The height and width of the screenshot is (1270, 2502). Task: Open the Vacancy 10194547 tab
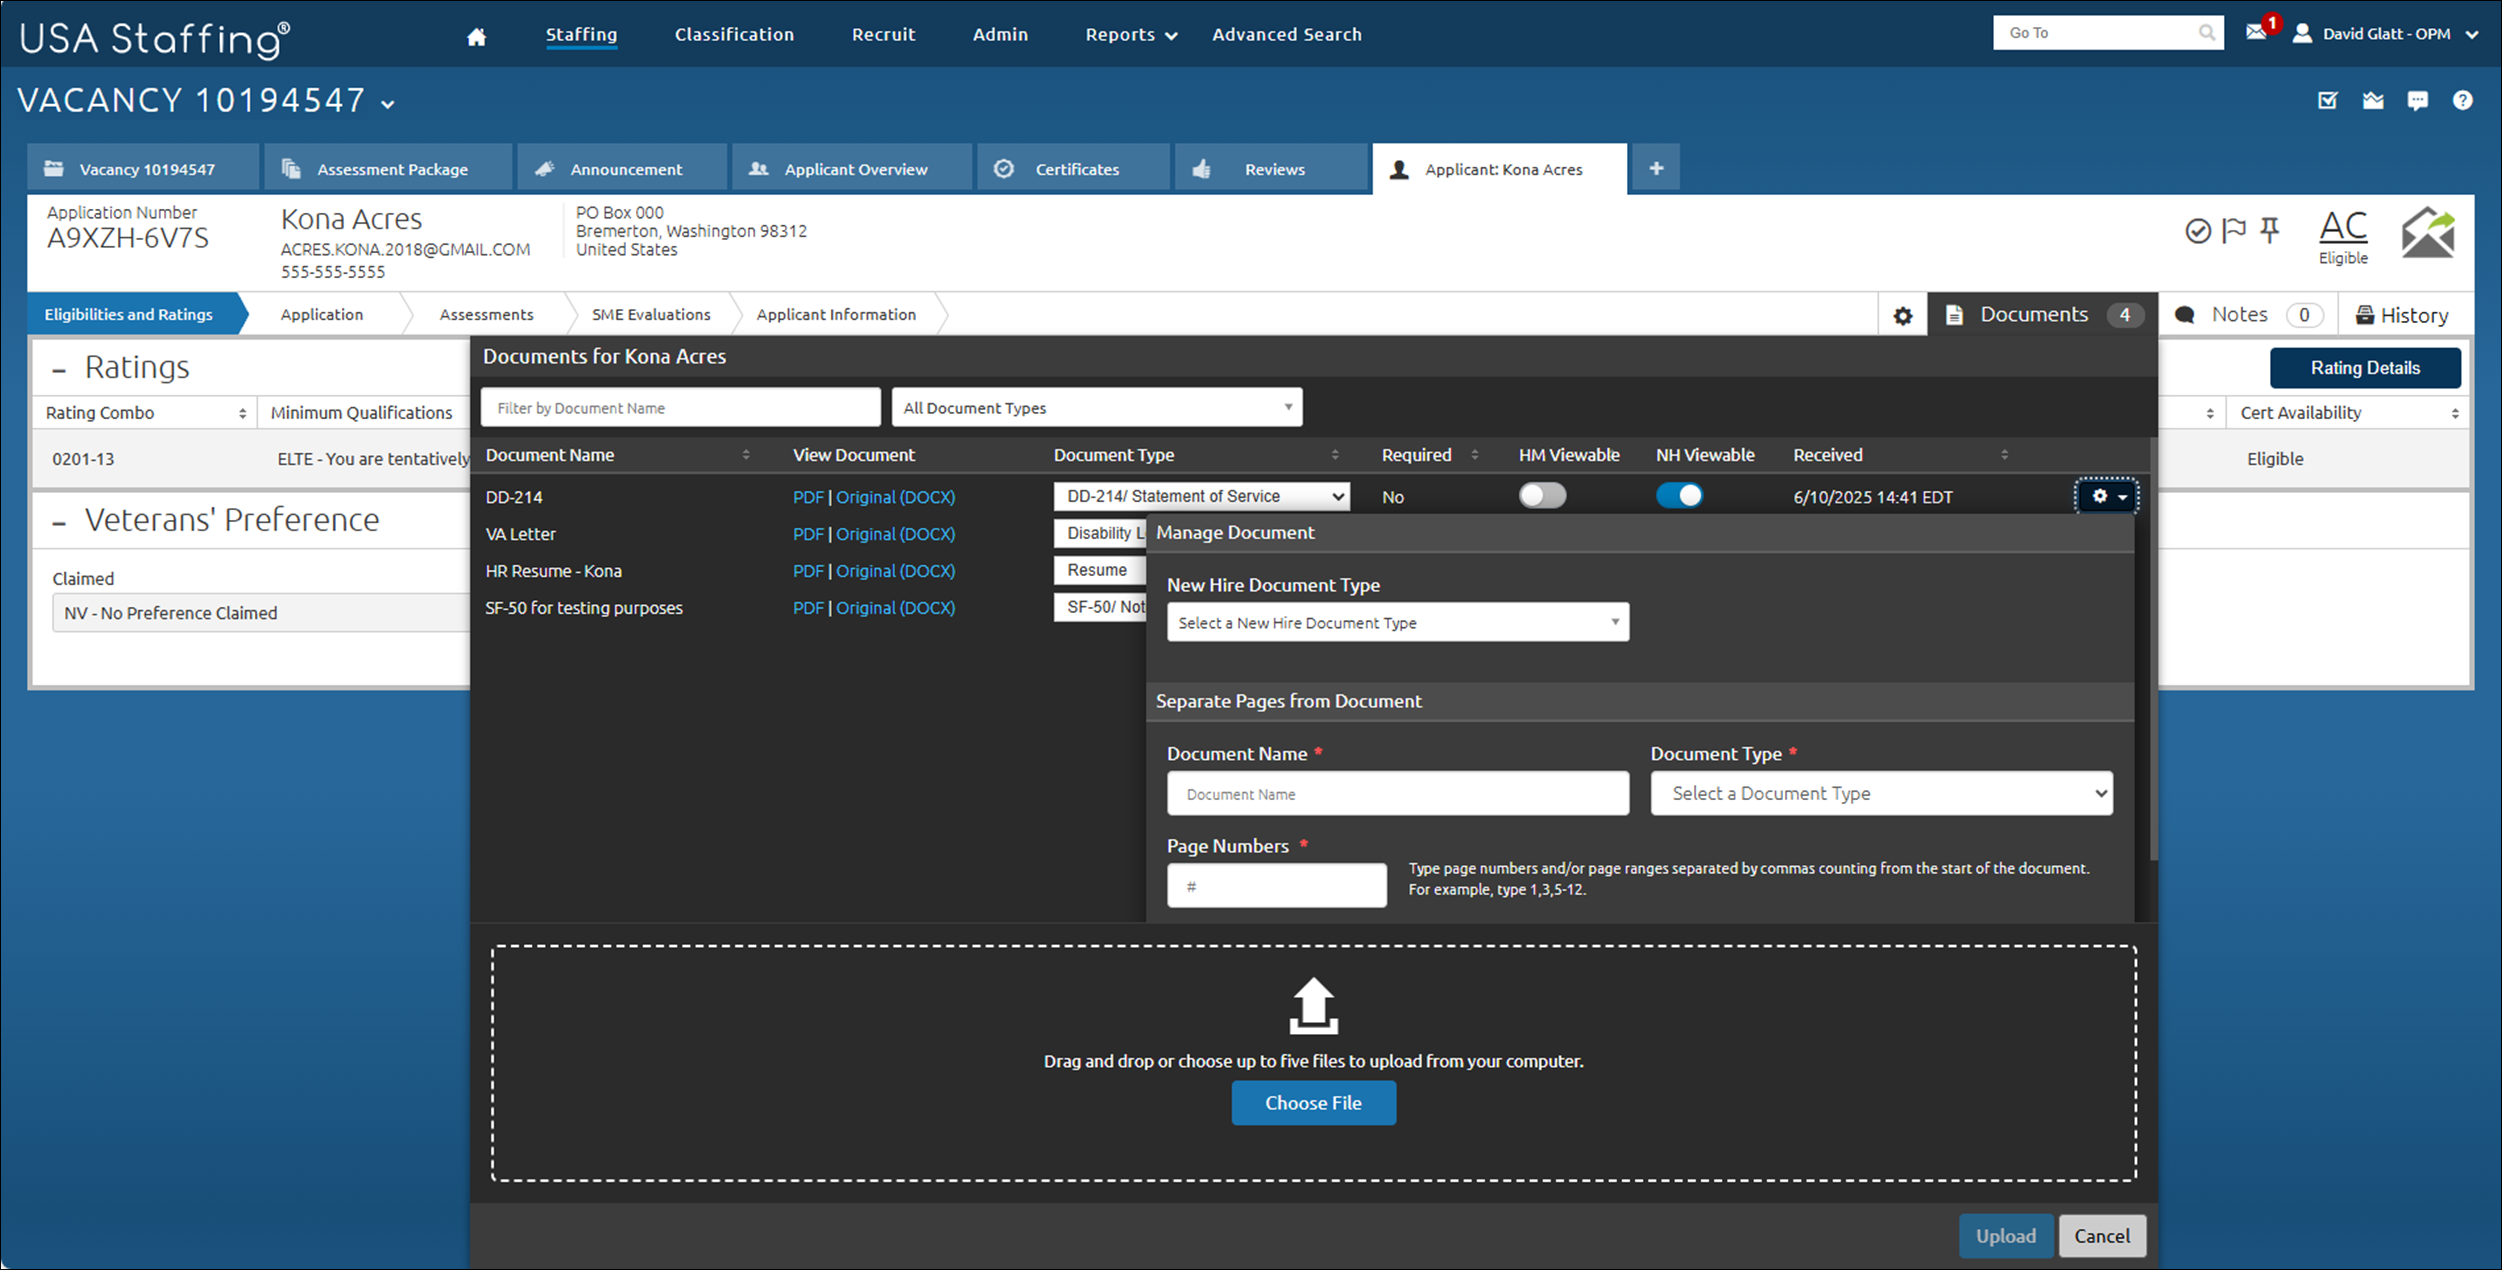[x=143, y=168]
